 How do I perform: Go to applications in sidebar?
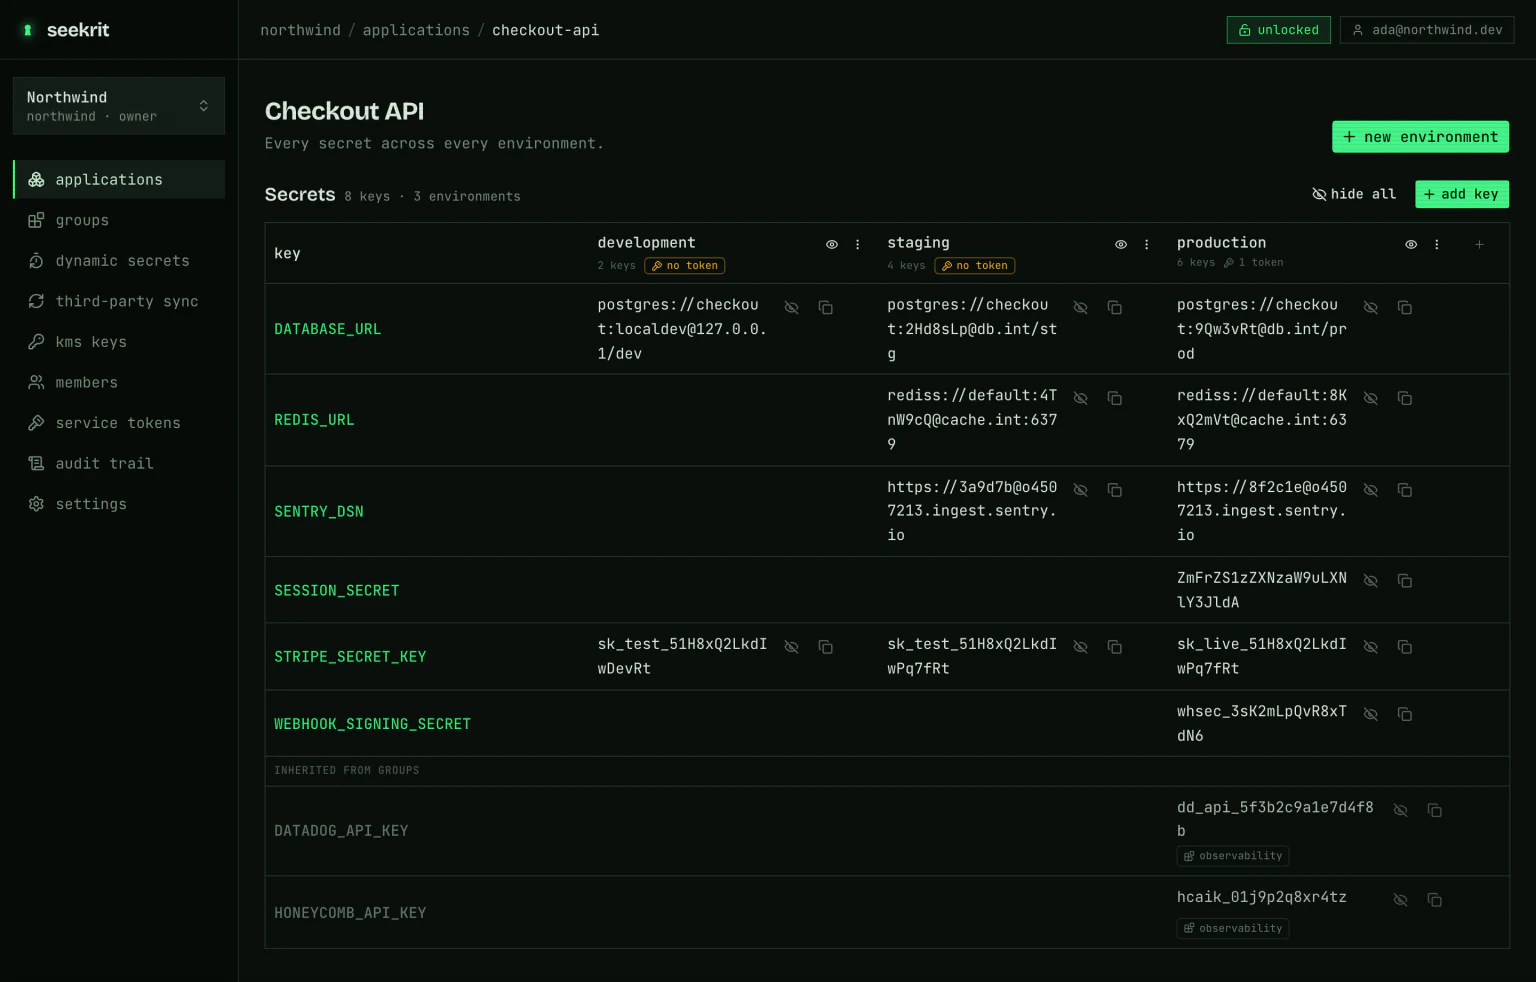(119, 179)
